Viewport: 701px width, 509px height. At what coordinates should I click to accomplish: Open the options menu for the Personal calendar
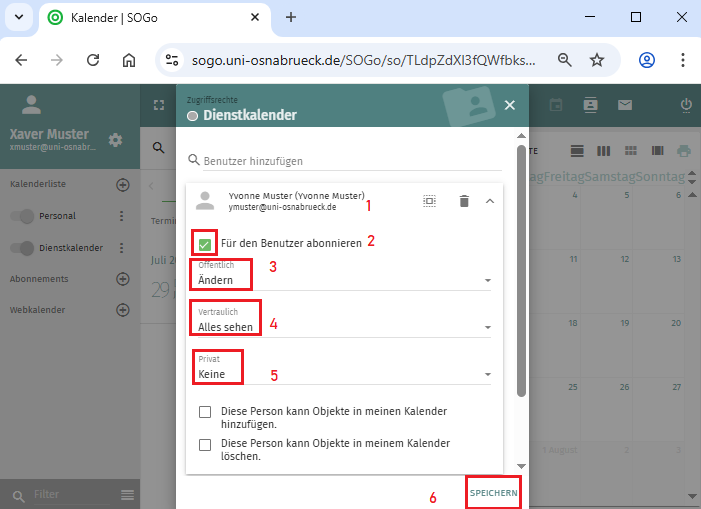[x=122, y=216]
